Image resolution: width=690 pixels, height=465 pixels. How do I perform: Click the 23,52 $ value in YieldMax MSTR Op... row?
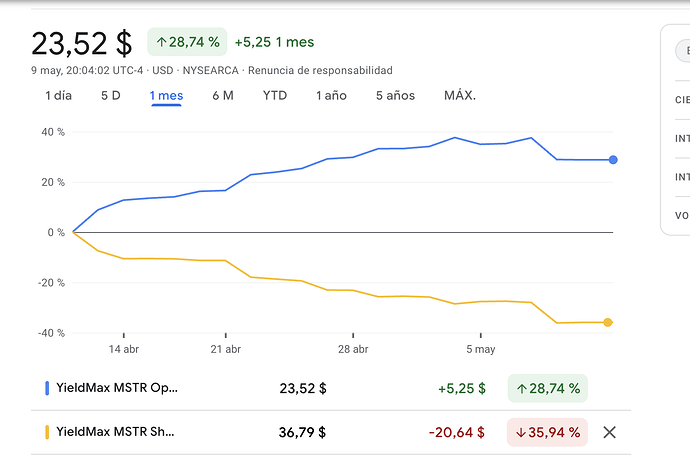click(303, 388)
